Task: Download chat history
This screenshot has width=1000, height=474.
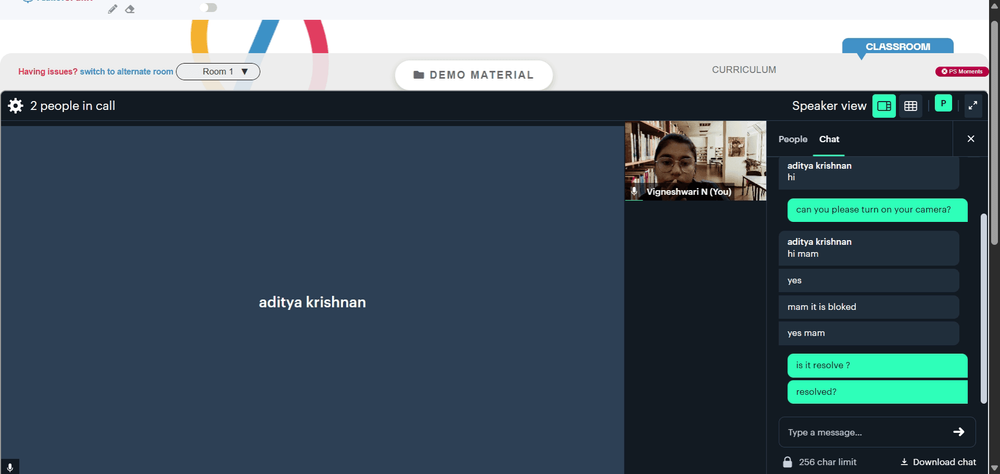Action: click(938, 462)
